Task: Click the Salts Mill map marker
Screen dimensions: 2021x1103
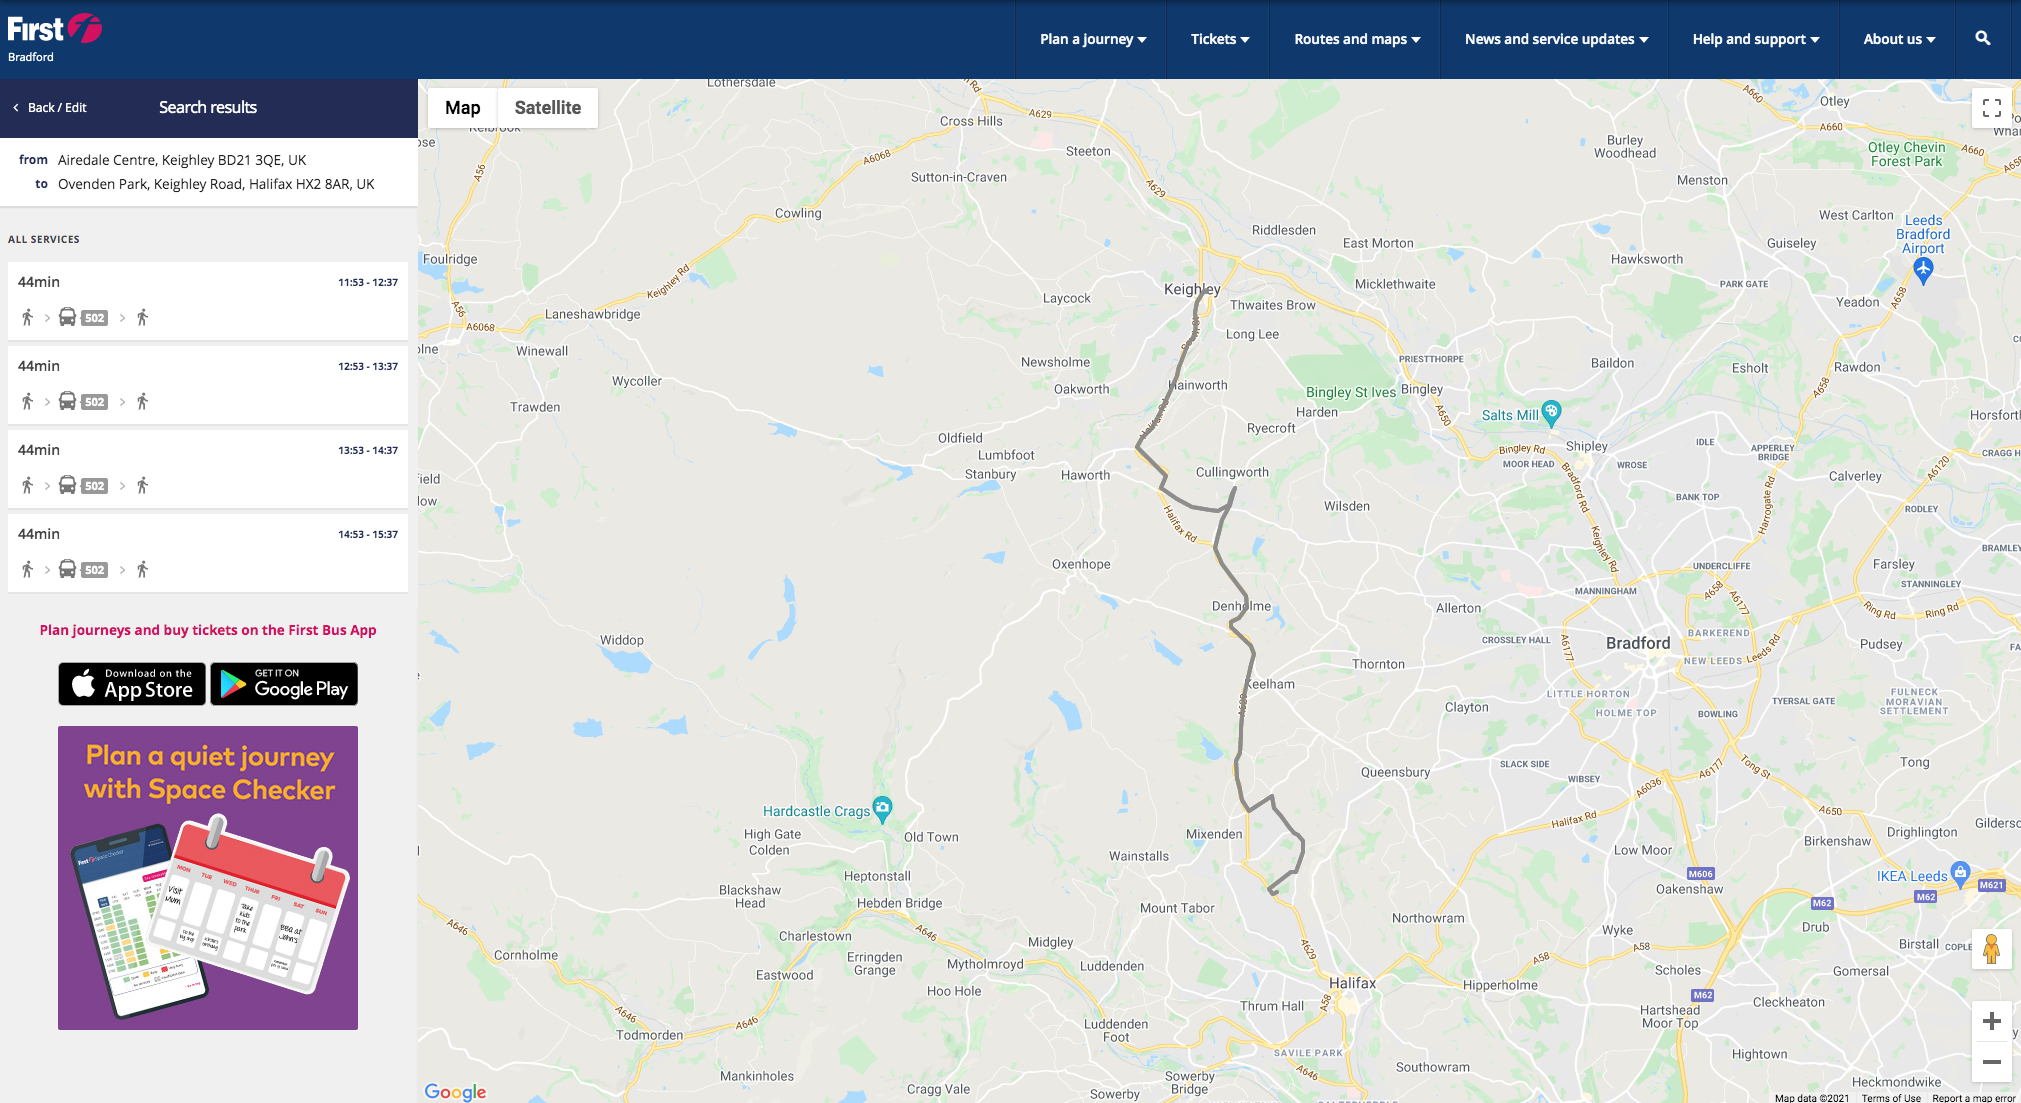Action: pos(1551,412)
